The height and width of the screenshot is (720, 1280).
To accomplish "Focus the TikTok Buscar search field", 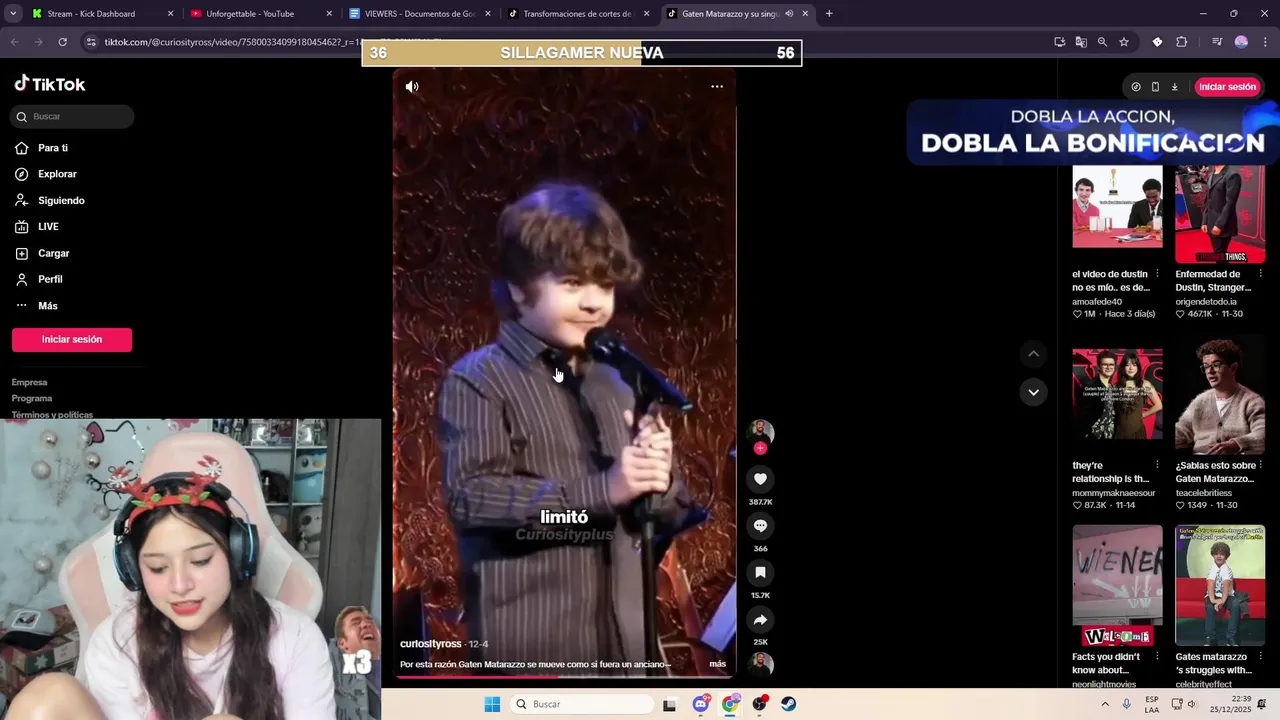I will [73, 117].
